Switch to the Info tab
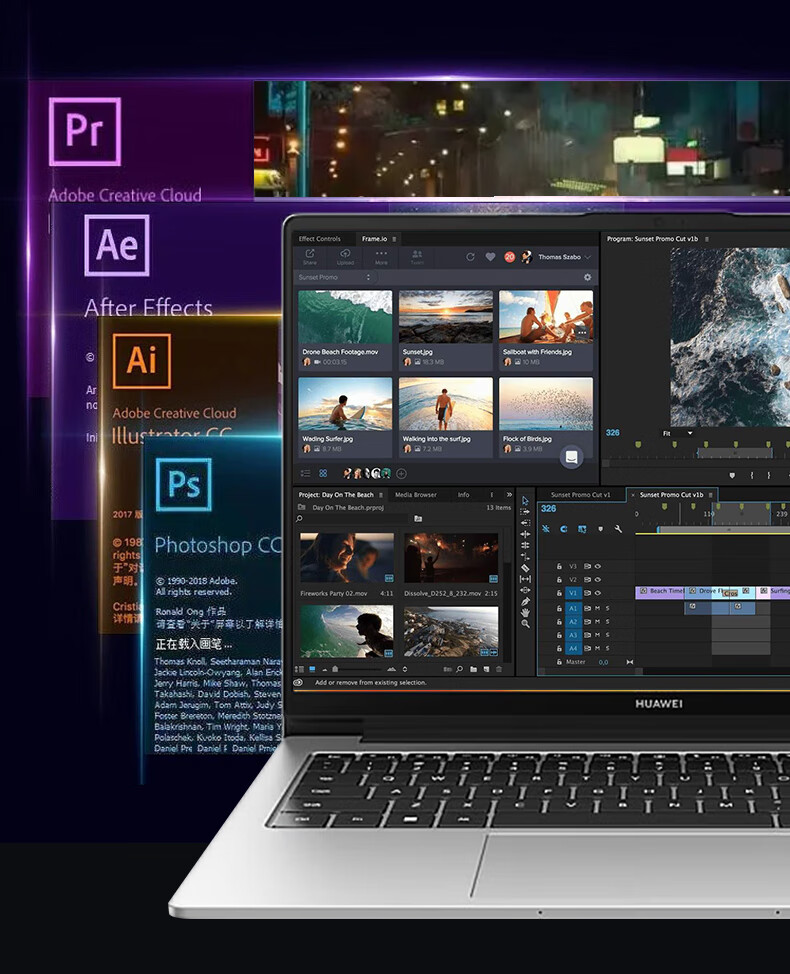This screenshot has height=974, width=790. point(463,494)
